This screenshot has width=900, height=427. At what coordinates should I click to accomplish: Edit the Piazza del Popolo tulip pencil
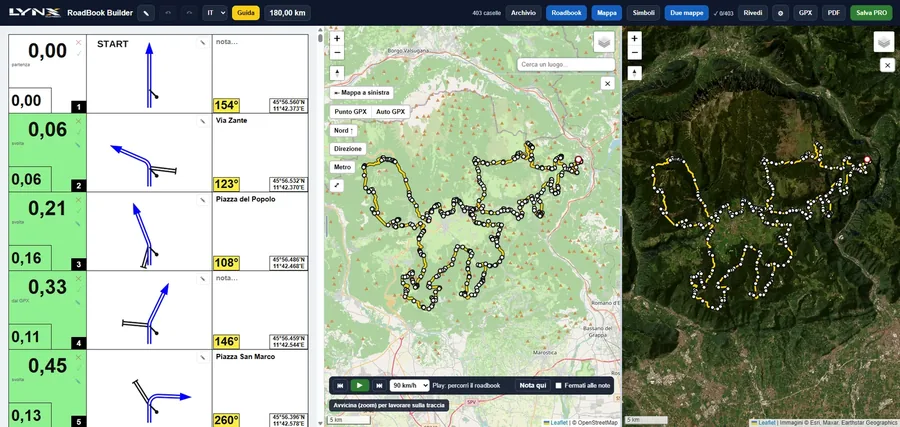(202, 200)
